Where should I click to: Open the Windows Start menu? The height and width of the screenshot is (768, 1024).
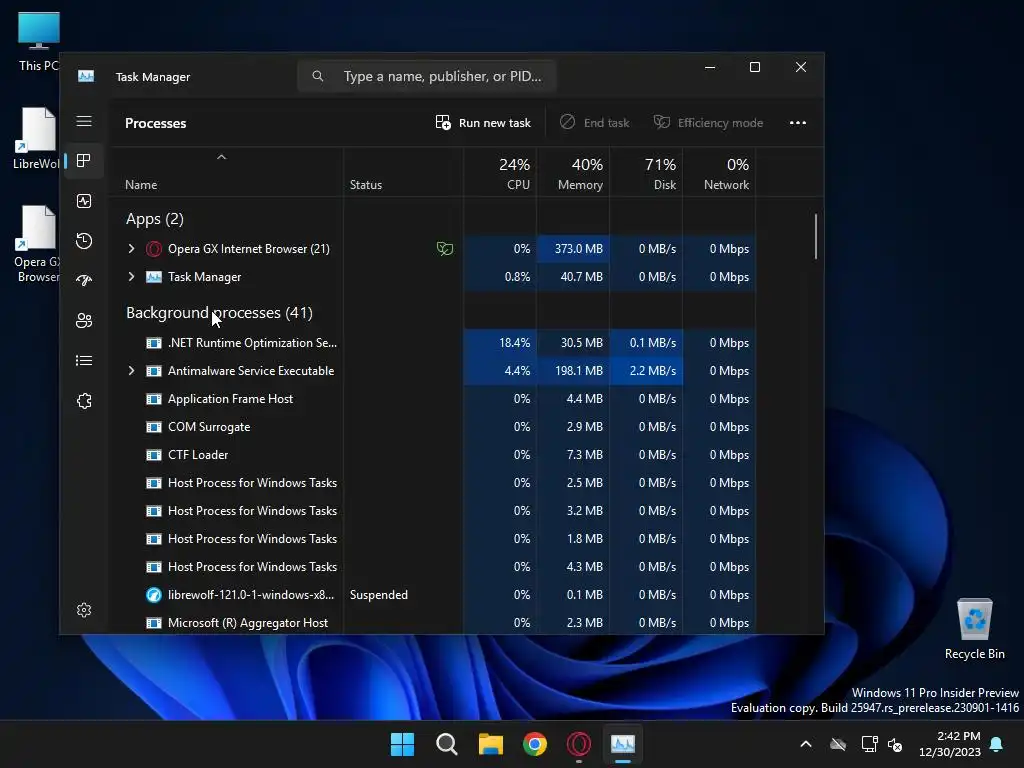coord(402,744)
